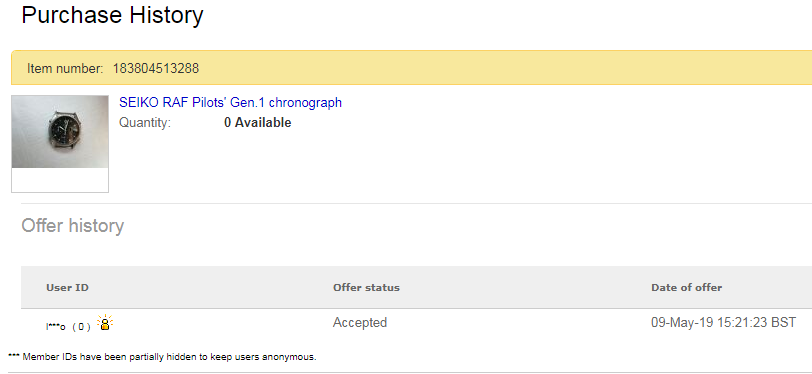Click the Member IDs anonymity footnote

[169, 357]
